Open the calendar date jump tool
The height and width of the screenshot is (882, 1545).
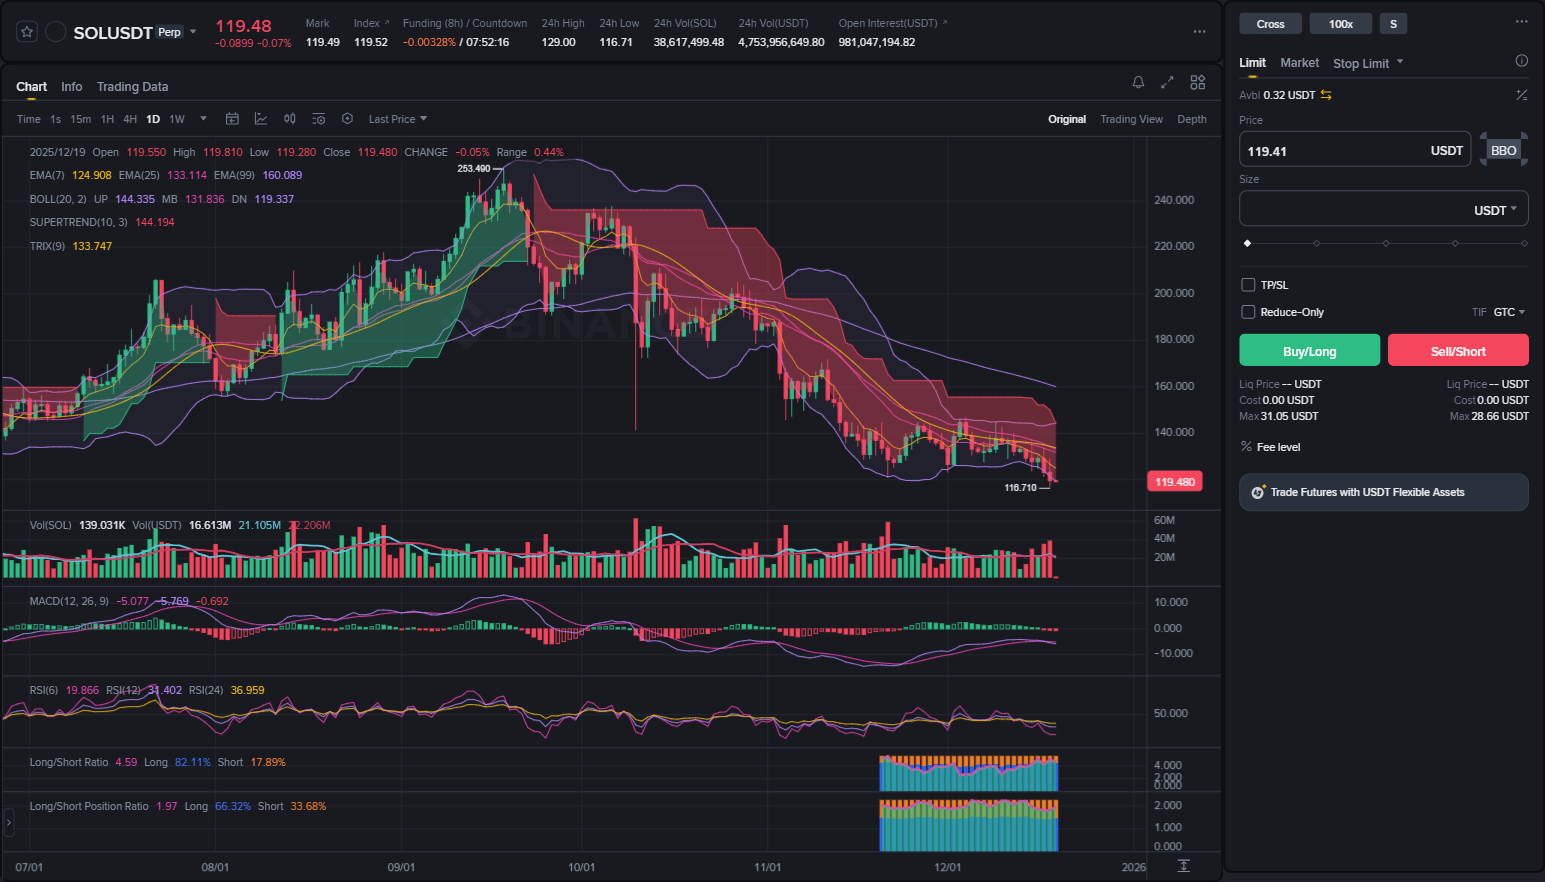232,119
